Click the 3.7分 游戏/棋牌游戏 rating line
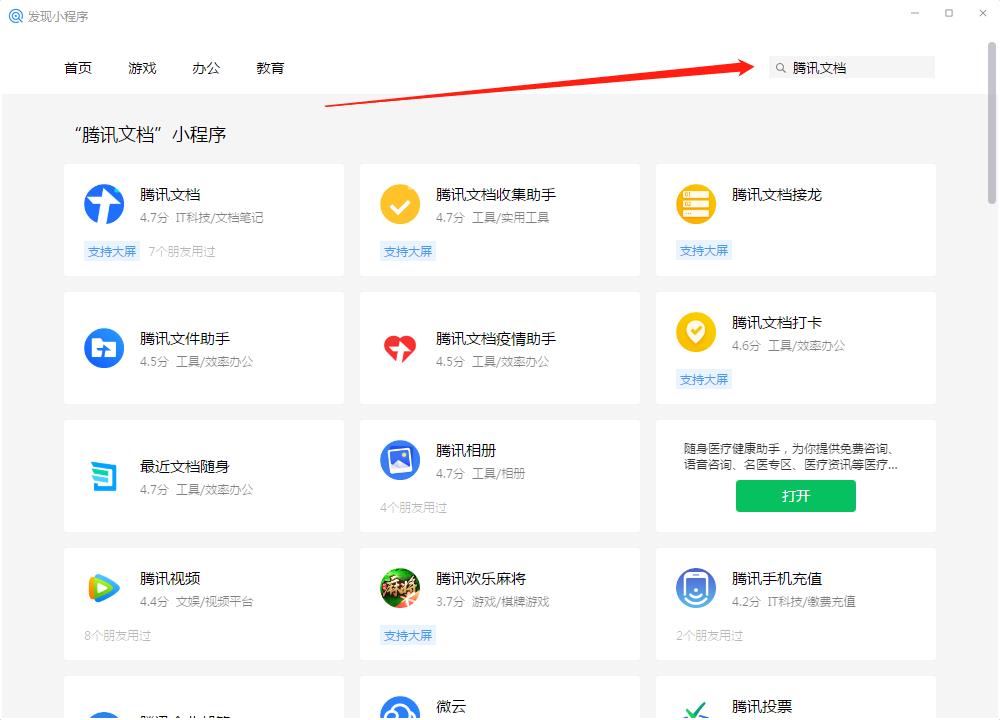1000x720 pixels. [x=492, y=601]
